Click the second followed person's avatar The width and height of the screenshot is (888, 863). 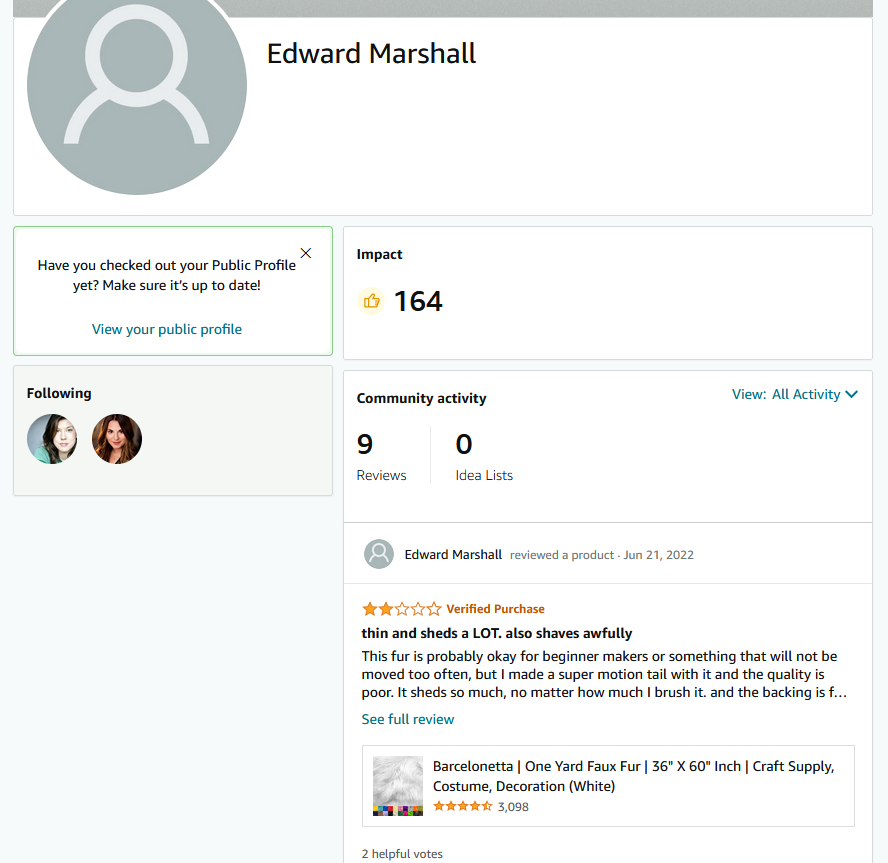coord(117,439)
